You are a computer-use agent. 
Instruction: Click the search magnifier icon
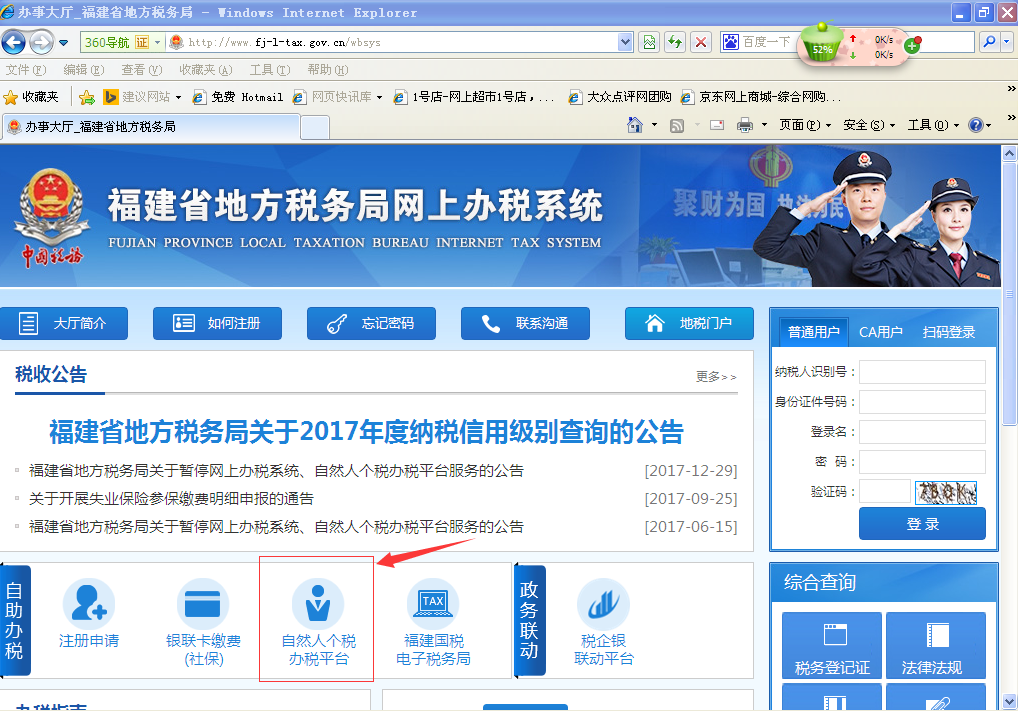[989, 42]
